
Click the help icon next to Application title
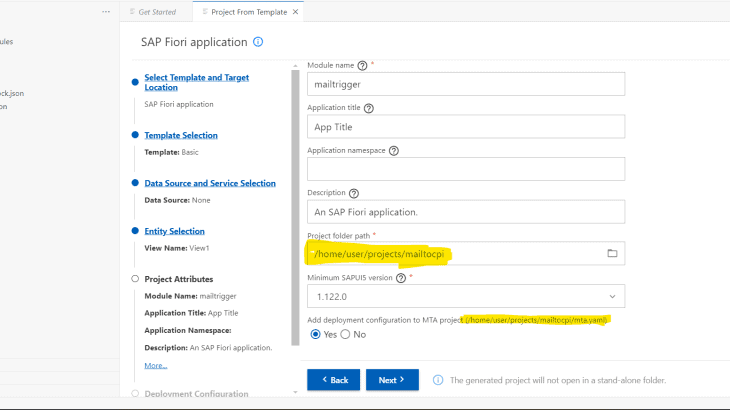pyautogui.click(x=369, y=108)
